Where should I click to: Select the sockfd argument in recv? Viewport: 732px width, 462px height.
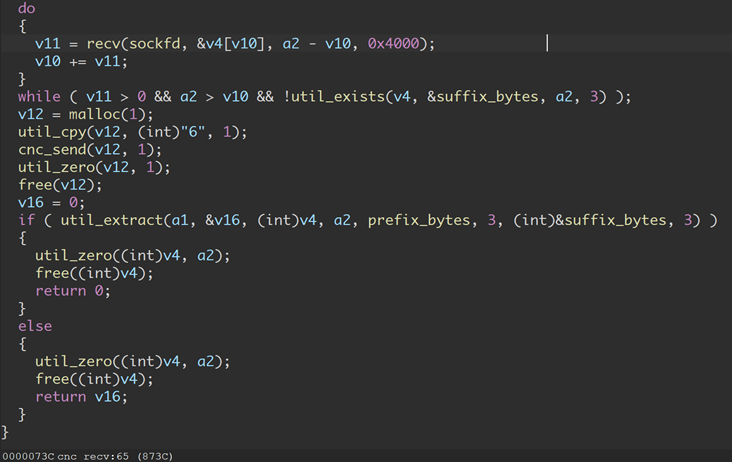click(x=155, y=44)
